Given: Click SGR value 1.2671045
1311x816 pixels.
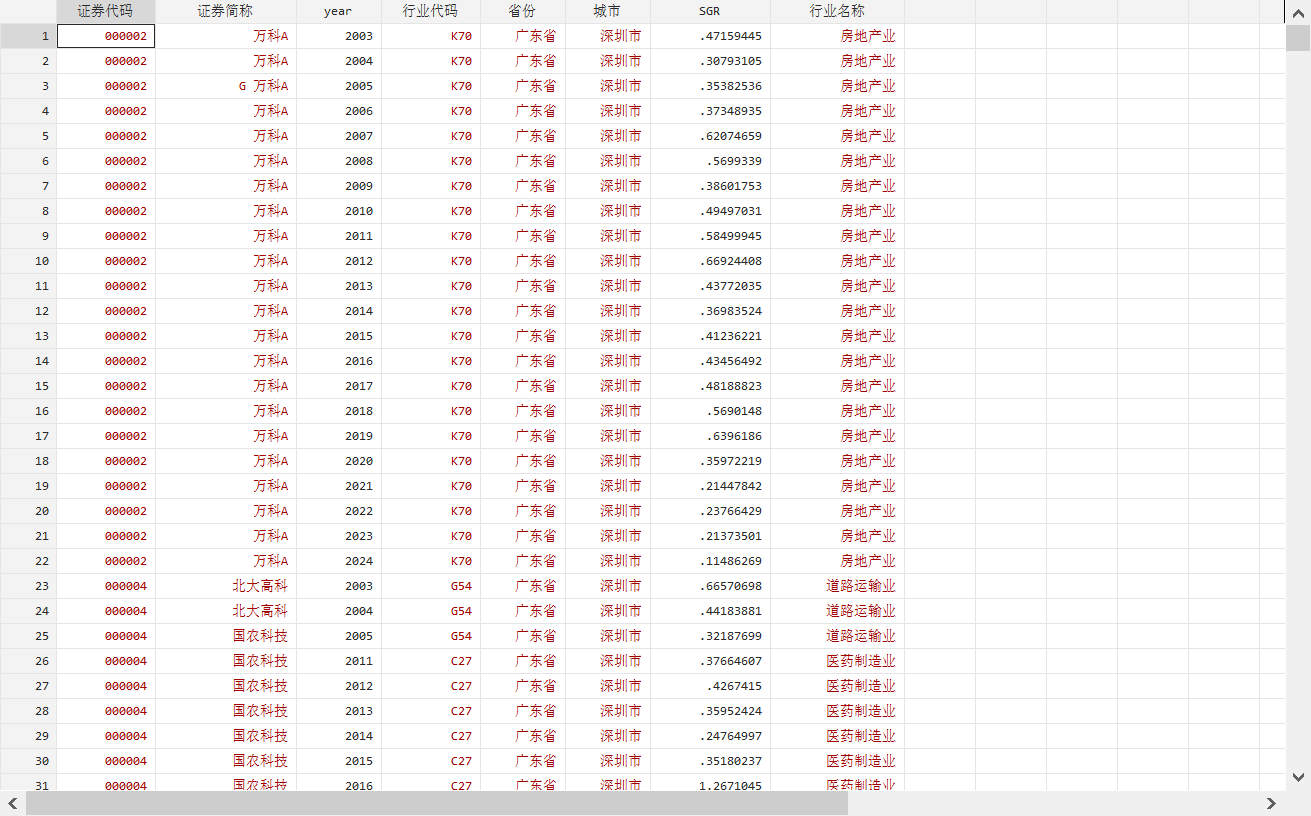Looking at the screenshot, I should tap(710, 783).
